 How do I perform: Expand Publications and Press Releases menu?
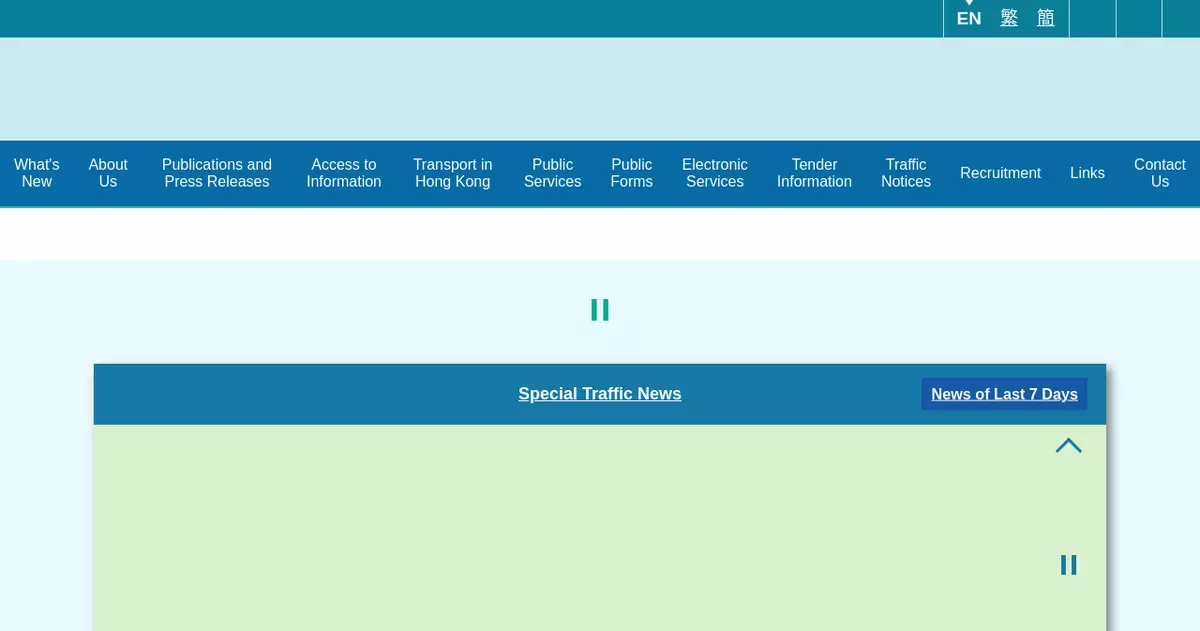pyautogui.click(x=217, y=173)
